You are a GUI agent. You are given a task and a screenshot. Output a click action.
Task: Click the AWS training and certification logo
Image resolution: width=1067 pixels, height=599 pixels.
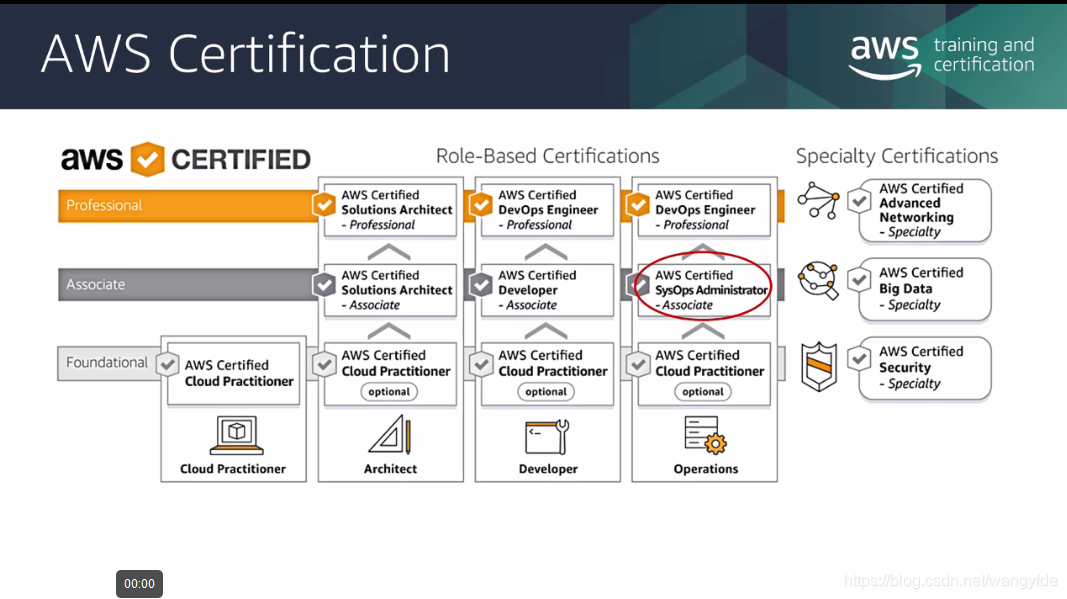point(942,56)
